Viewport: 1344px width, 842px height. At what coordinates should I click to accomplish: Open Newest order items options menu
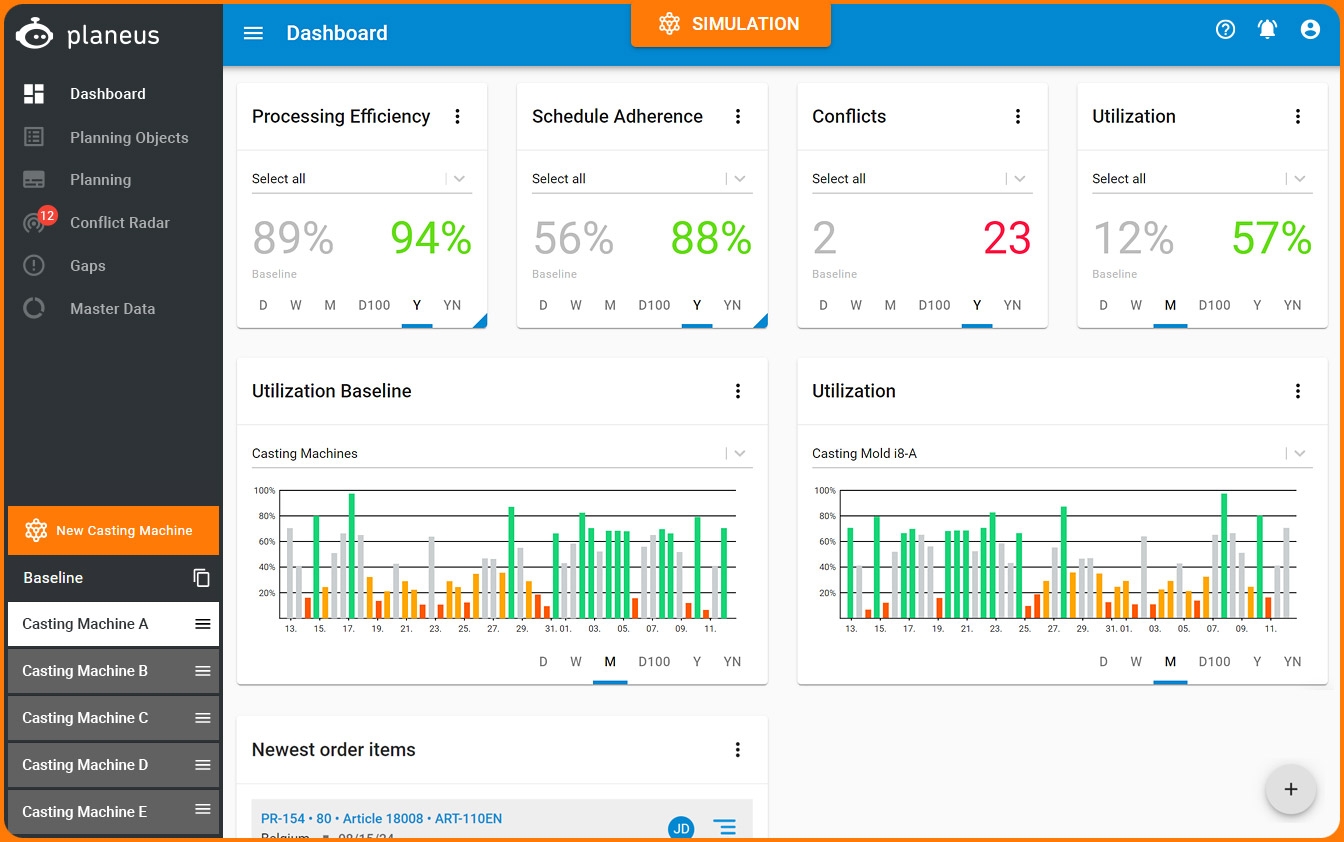pyautogui.click(x=738, y=750)
